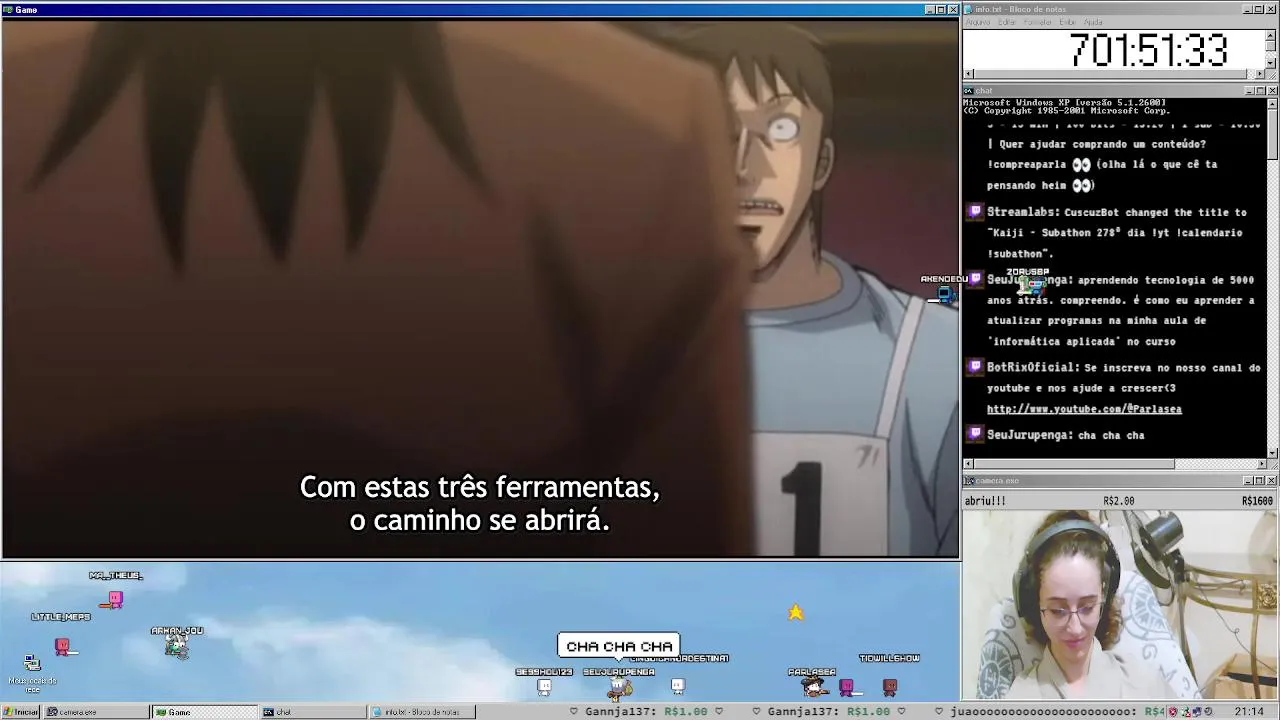Click chat window horizontal scrollbar thumb
Image resolution: width=1280 pixels, height=720 pixels.
point(1074,464)
